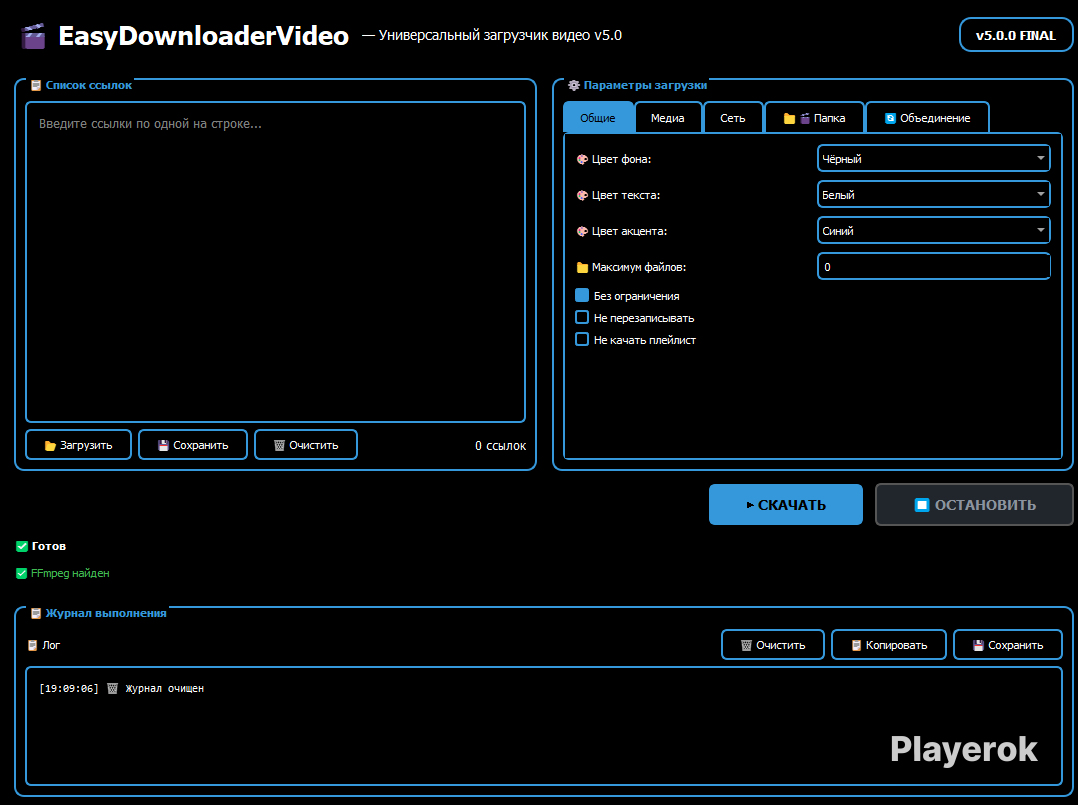Click the palette icon next to Цвет фона
Image resolution: width=1078 pixels, height=805 pixels.
click(582, 159)
